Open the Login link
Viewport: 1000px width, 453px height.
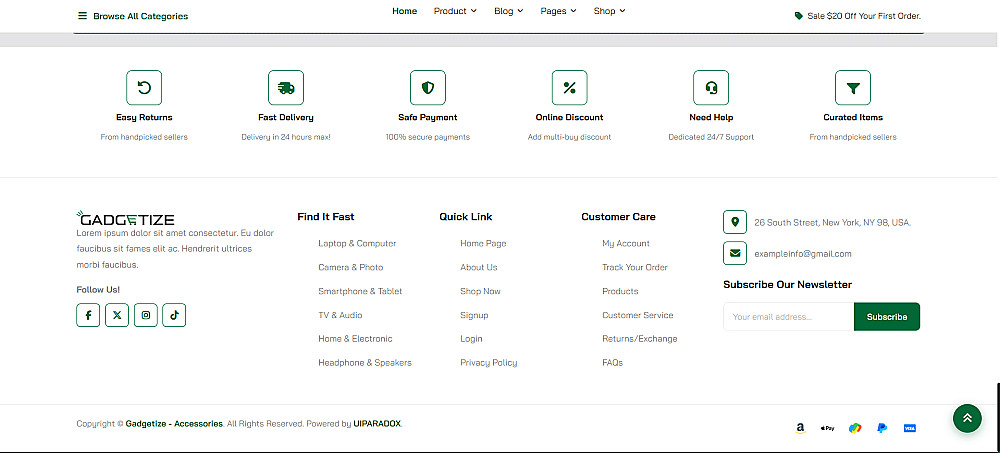[471, 339]
